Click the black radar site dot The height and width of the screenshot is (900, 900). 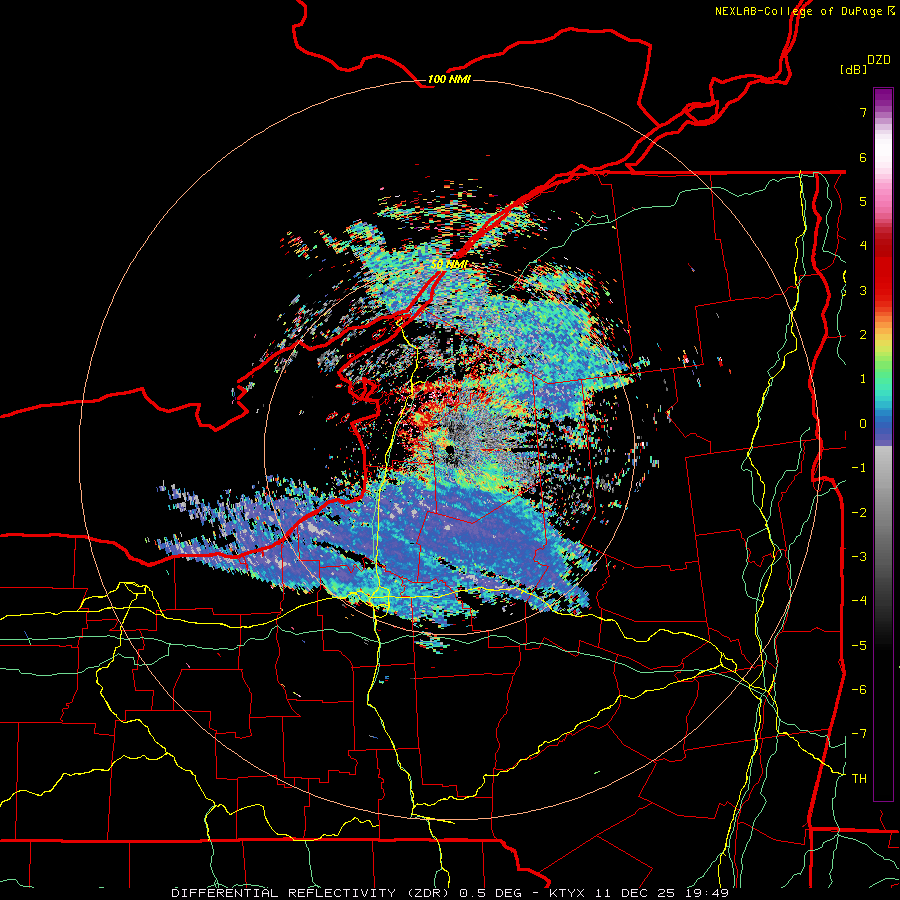click(450, 450)
